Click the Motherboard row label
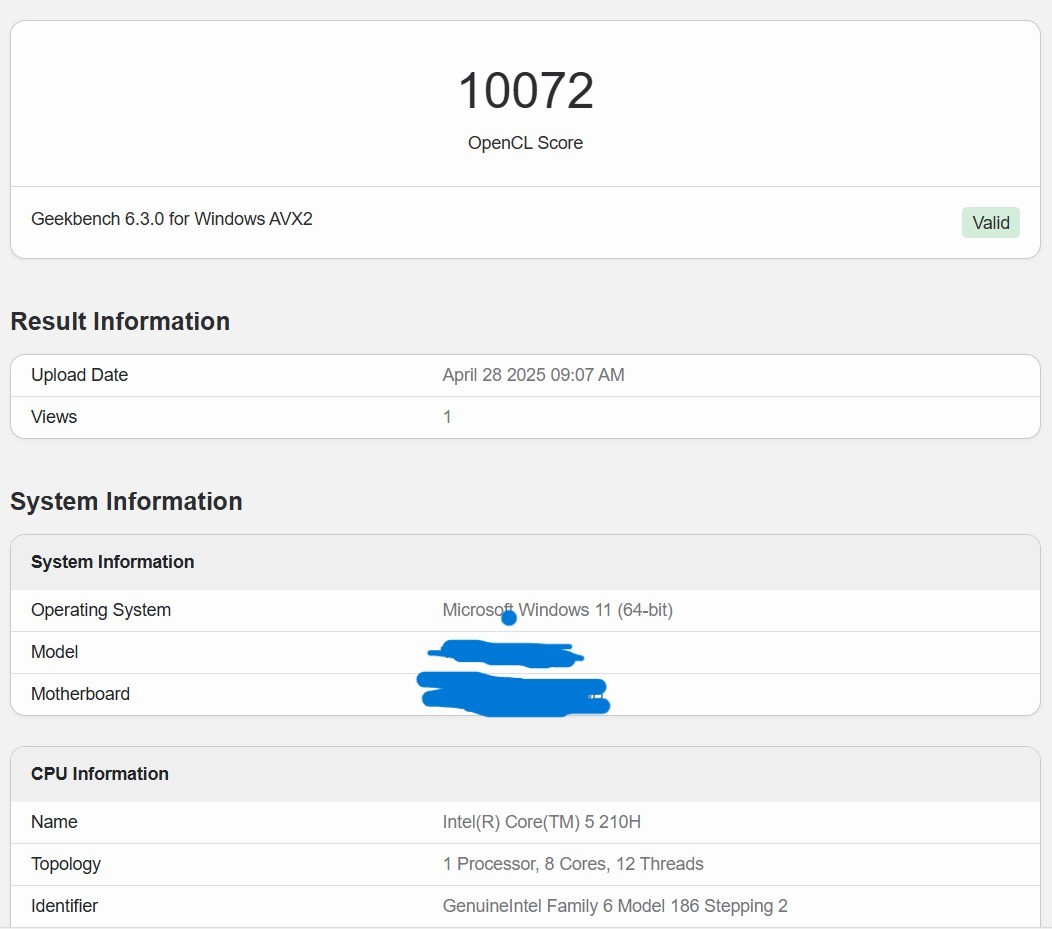The height and width of the screenshot is (929, 1052). [81, 694]
